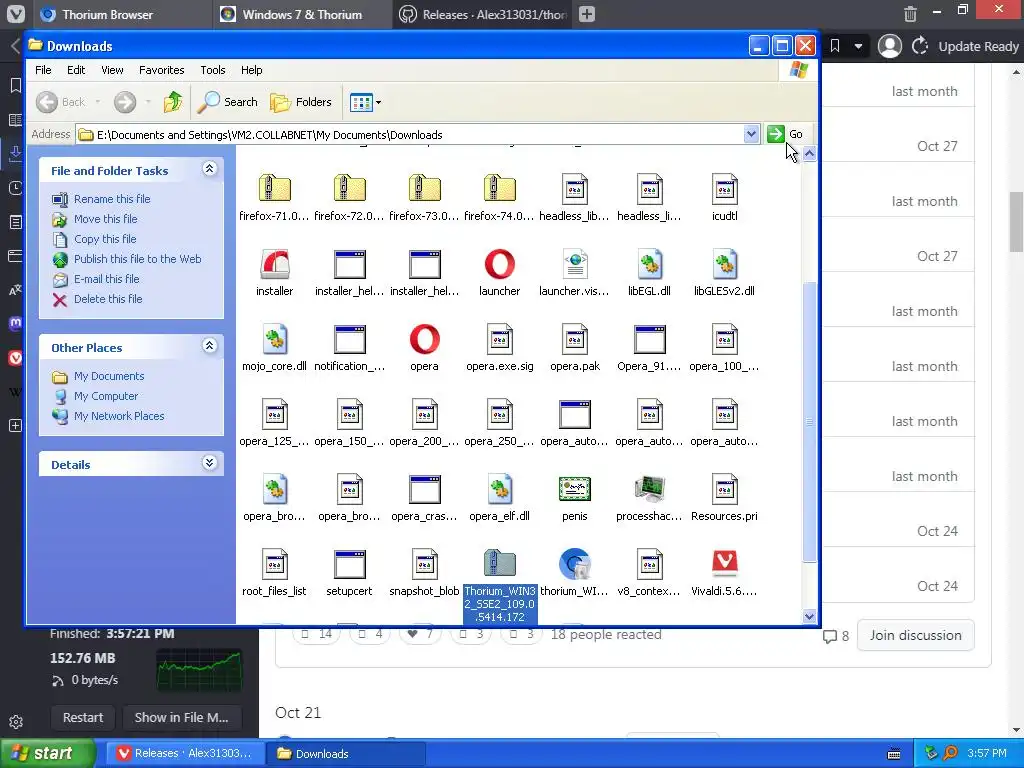Select the Opera launcher icon
Viewport: 1024px width, 768px height.
(x=500, y=264)
